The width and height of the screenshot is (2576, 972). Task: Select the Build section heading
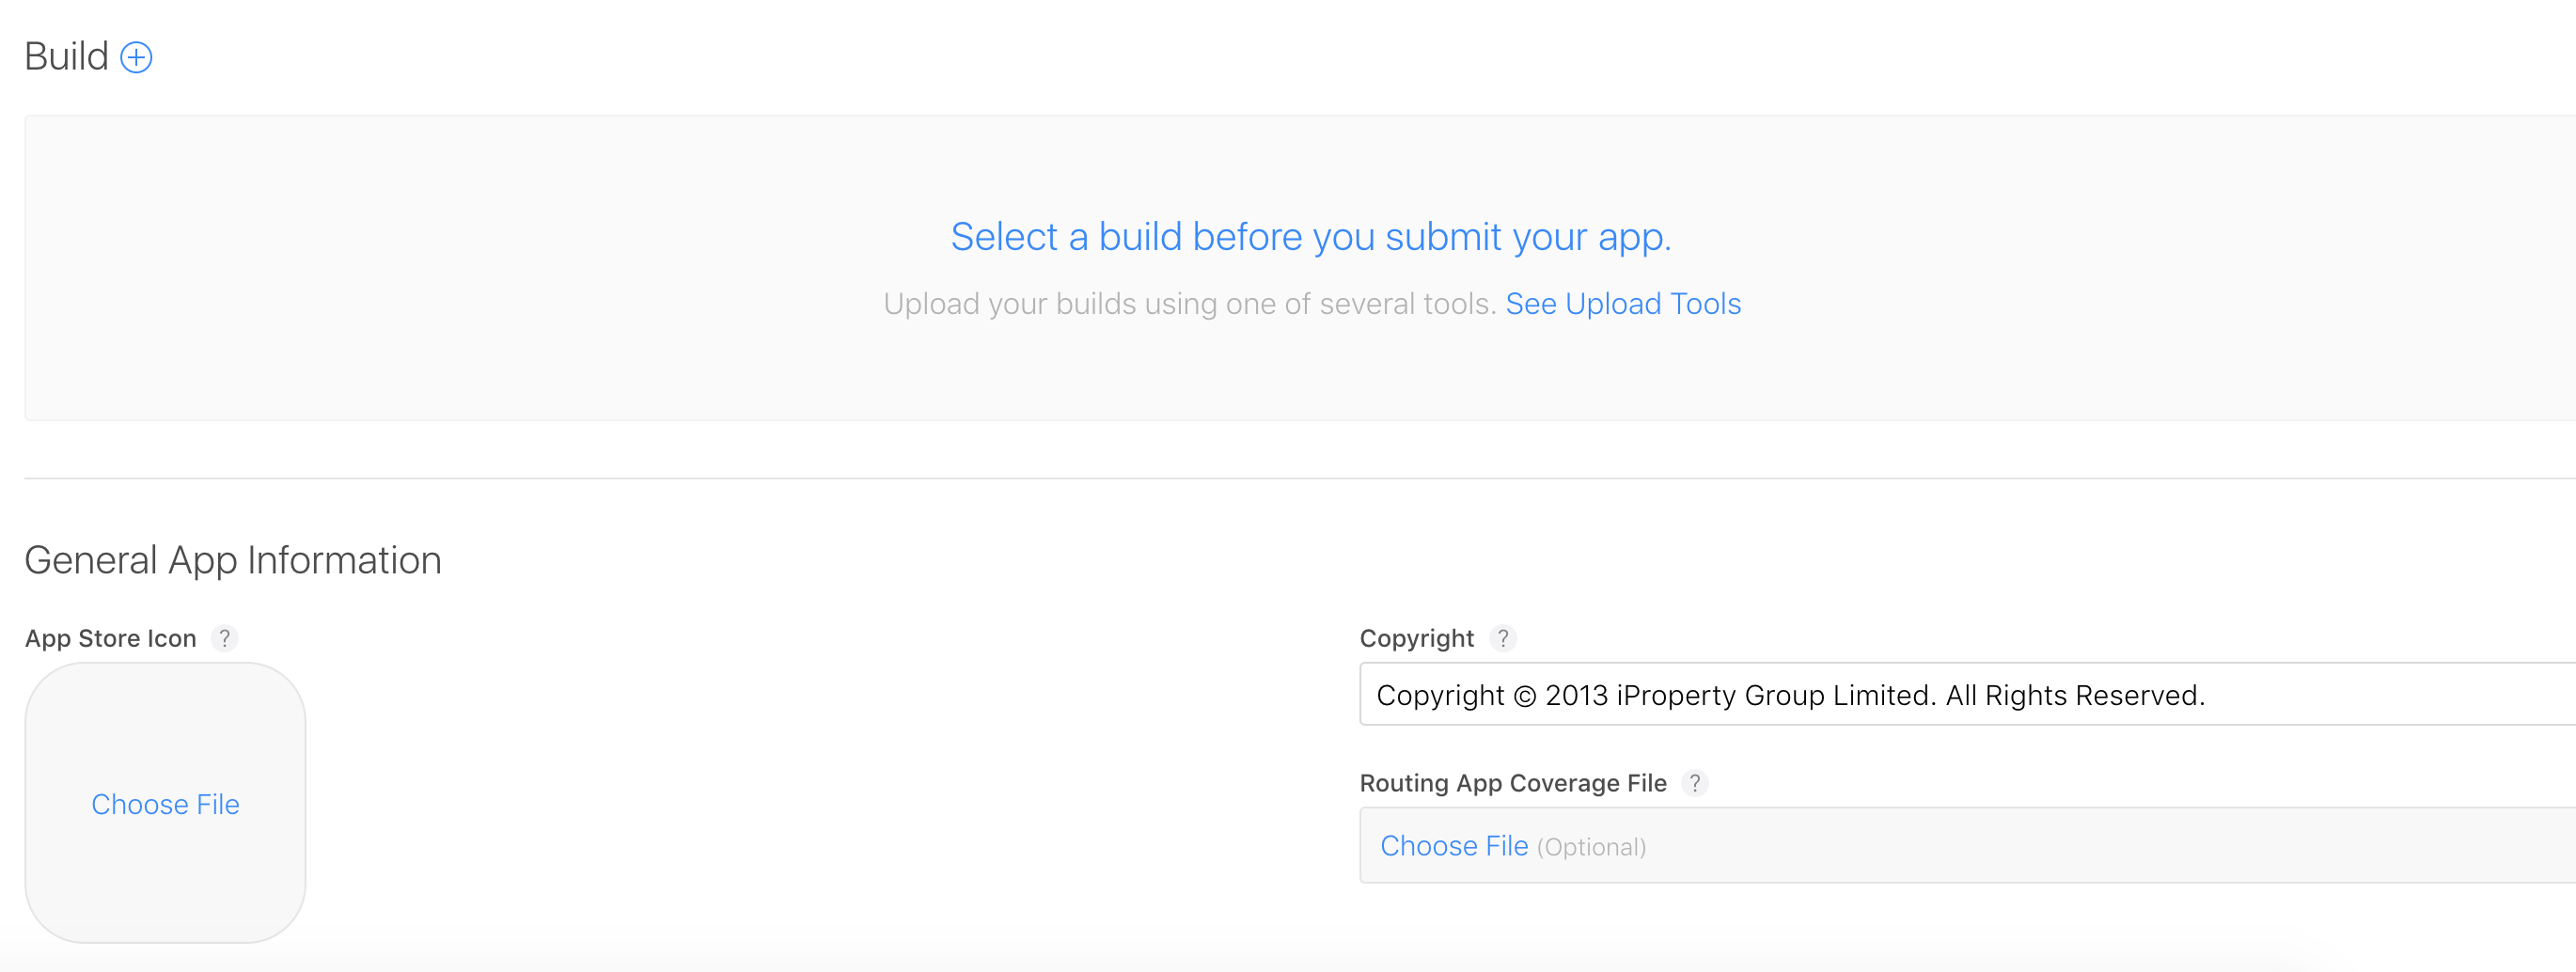tap(66, 57)
